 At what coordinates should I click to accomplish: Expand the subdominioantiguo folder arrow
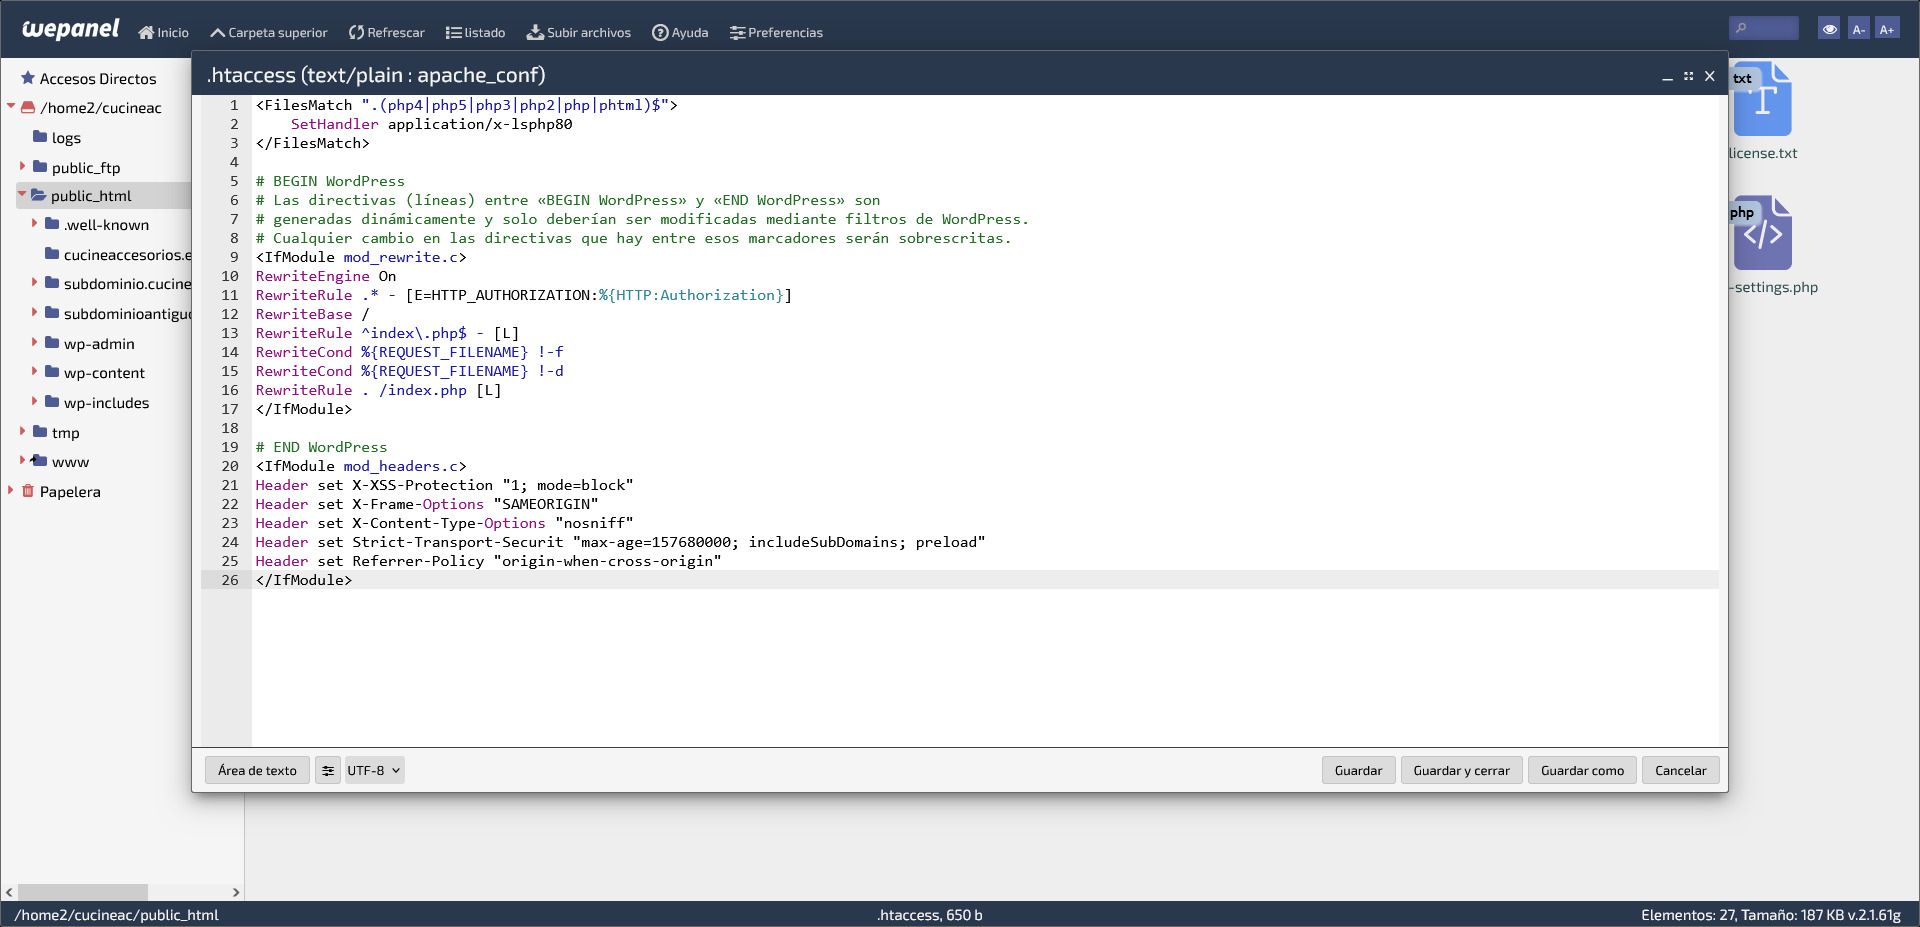click(x=34, y=312)
